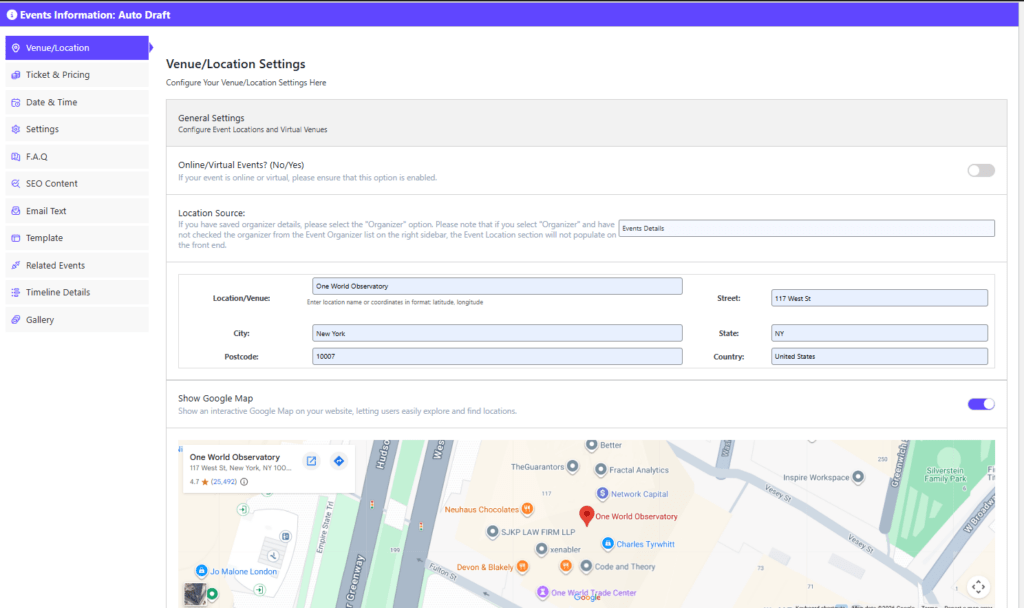Image resolution: width=1024 pixels, height=608 pixels.
Task: Click the Postcode field showing 10007
Action: tap(497, 356)
